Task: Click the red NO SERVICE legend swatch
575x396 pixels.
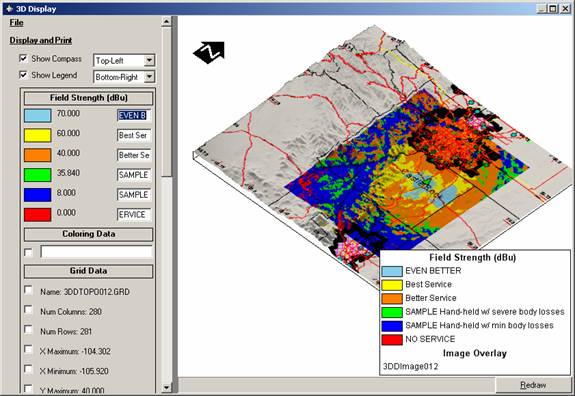Action: (x=392, y=340)
